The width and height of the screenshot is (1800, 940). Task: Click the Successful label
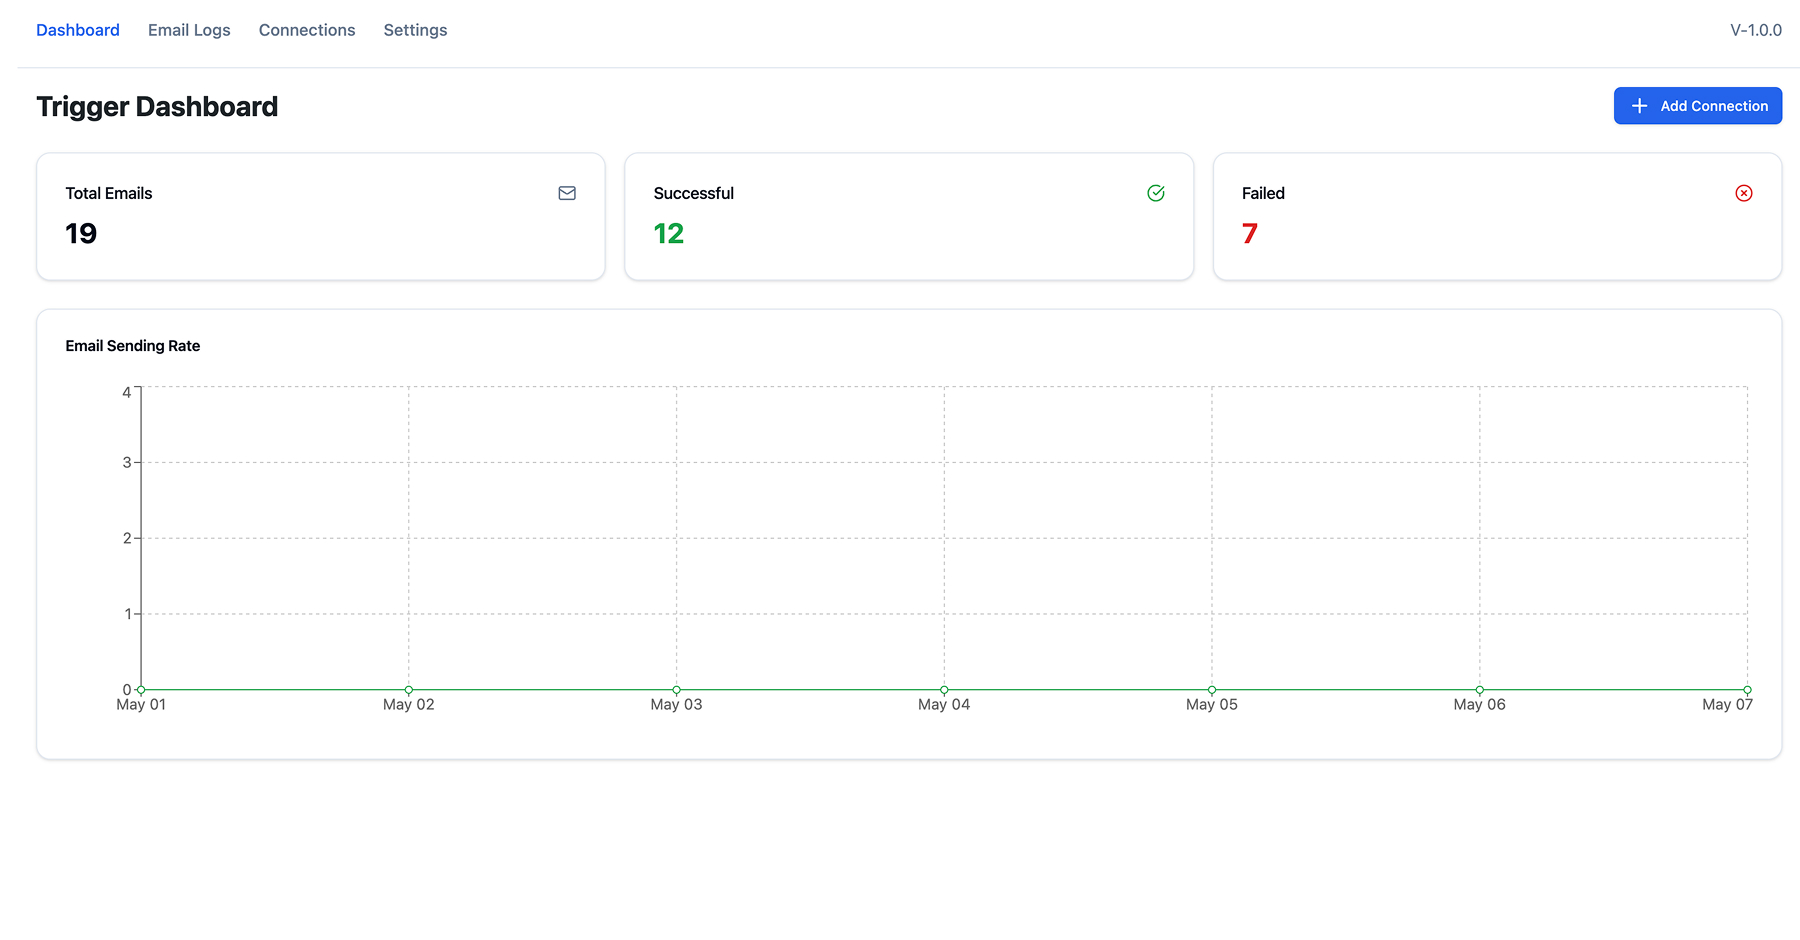(x=694, y=193)
